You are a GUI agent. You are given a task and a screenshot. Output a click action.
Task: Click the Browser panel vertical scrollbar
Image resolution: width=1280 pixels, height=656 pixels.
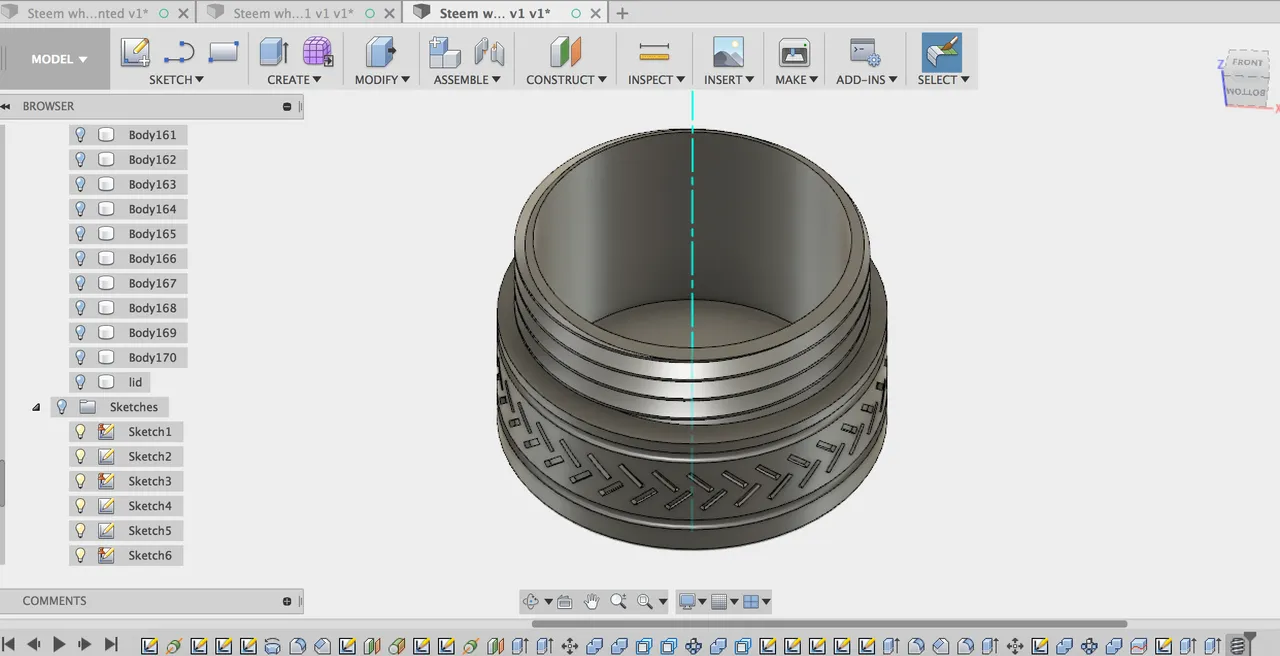pyautogui.click(x=2, y=484)
